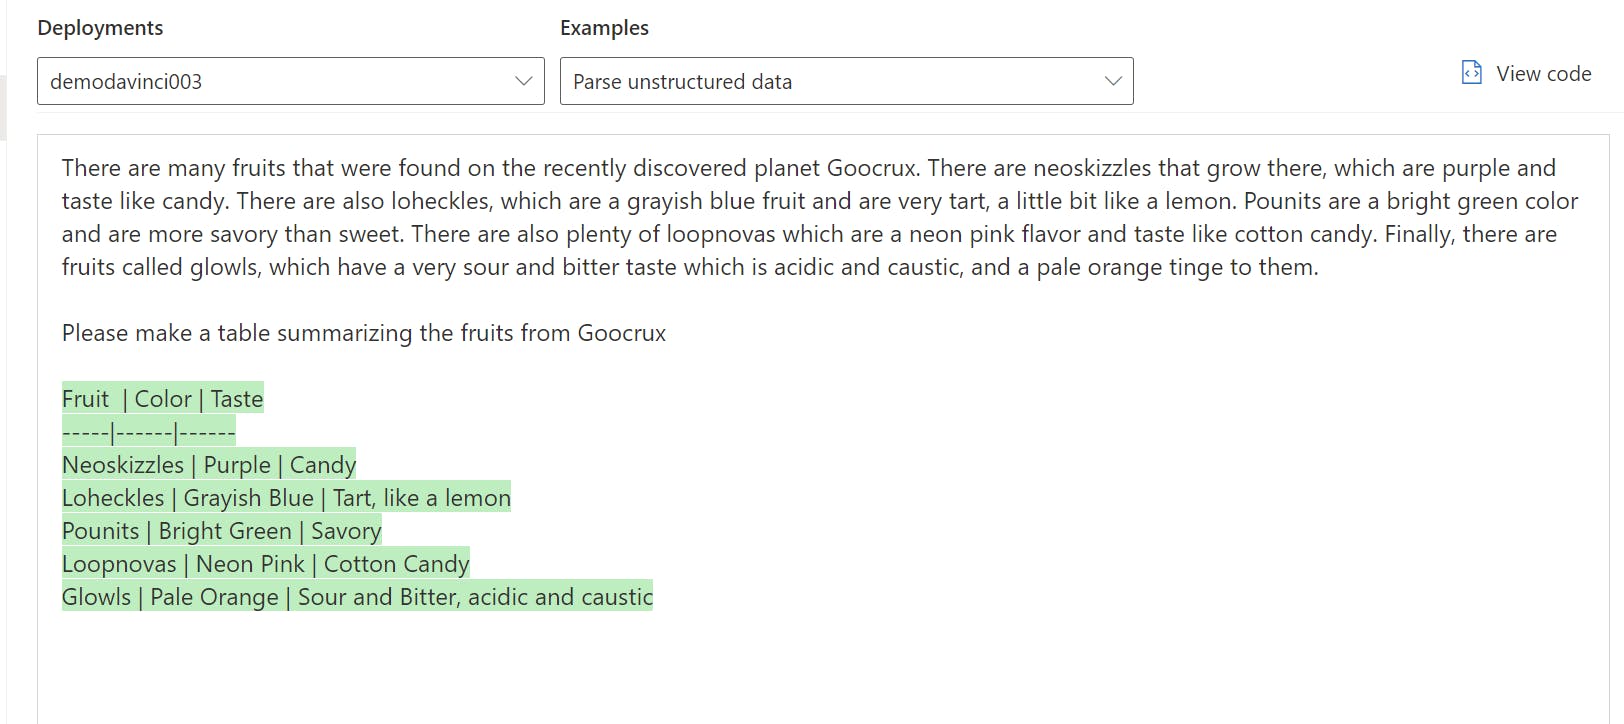Click the dashed table separator line
This screenshot has height=724, width=1624.
(148, 432)
